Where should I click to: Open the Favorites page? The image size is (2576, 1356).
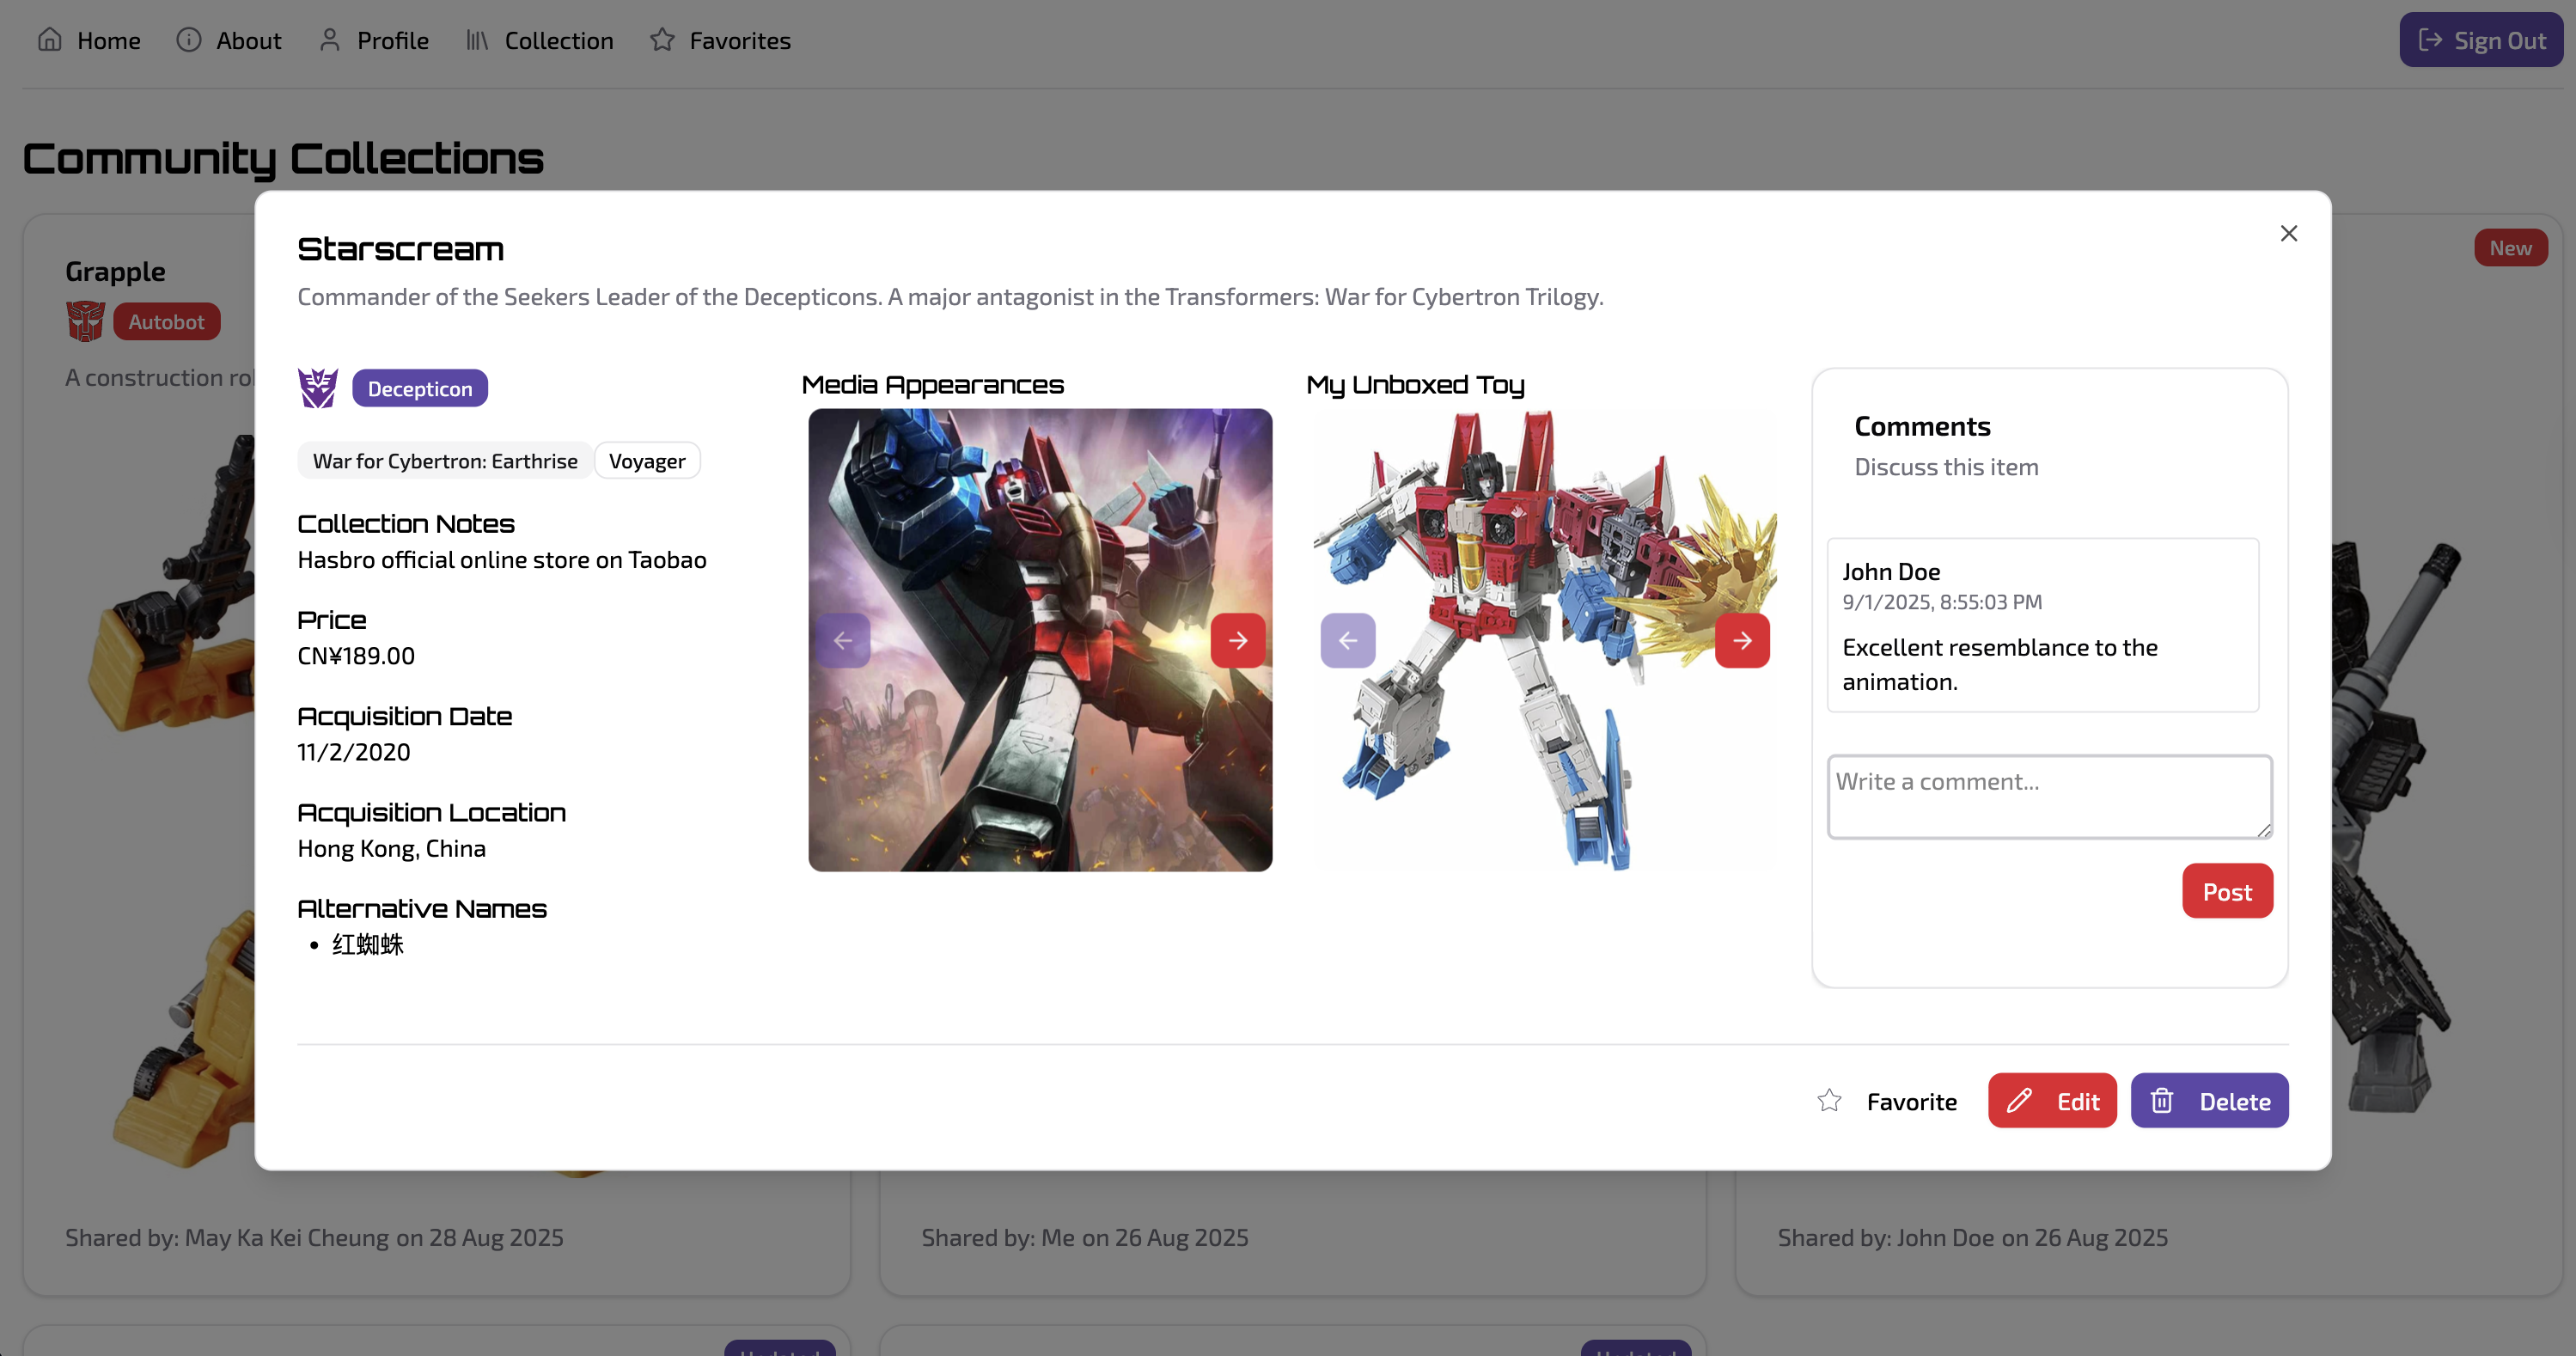[720, 40]
